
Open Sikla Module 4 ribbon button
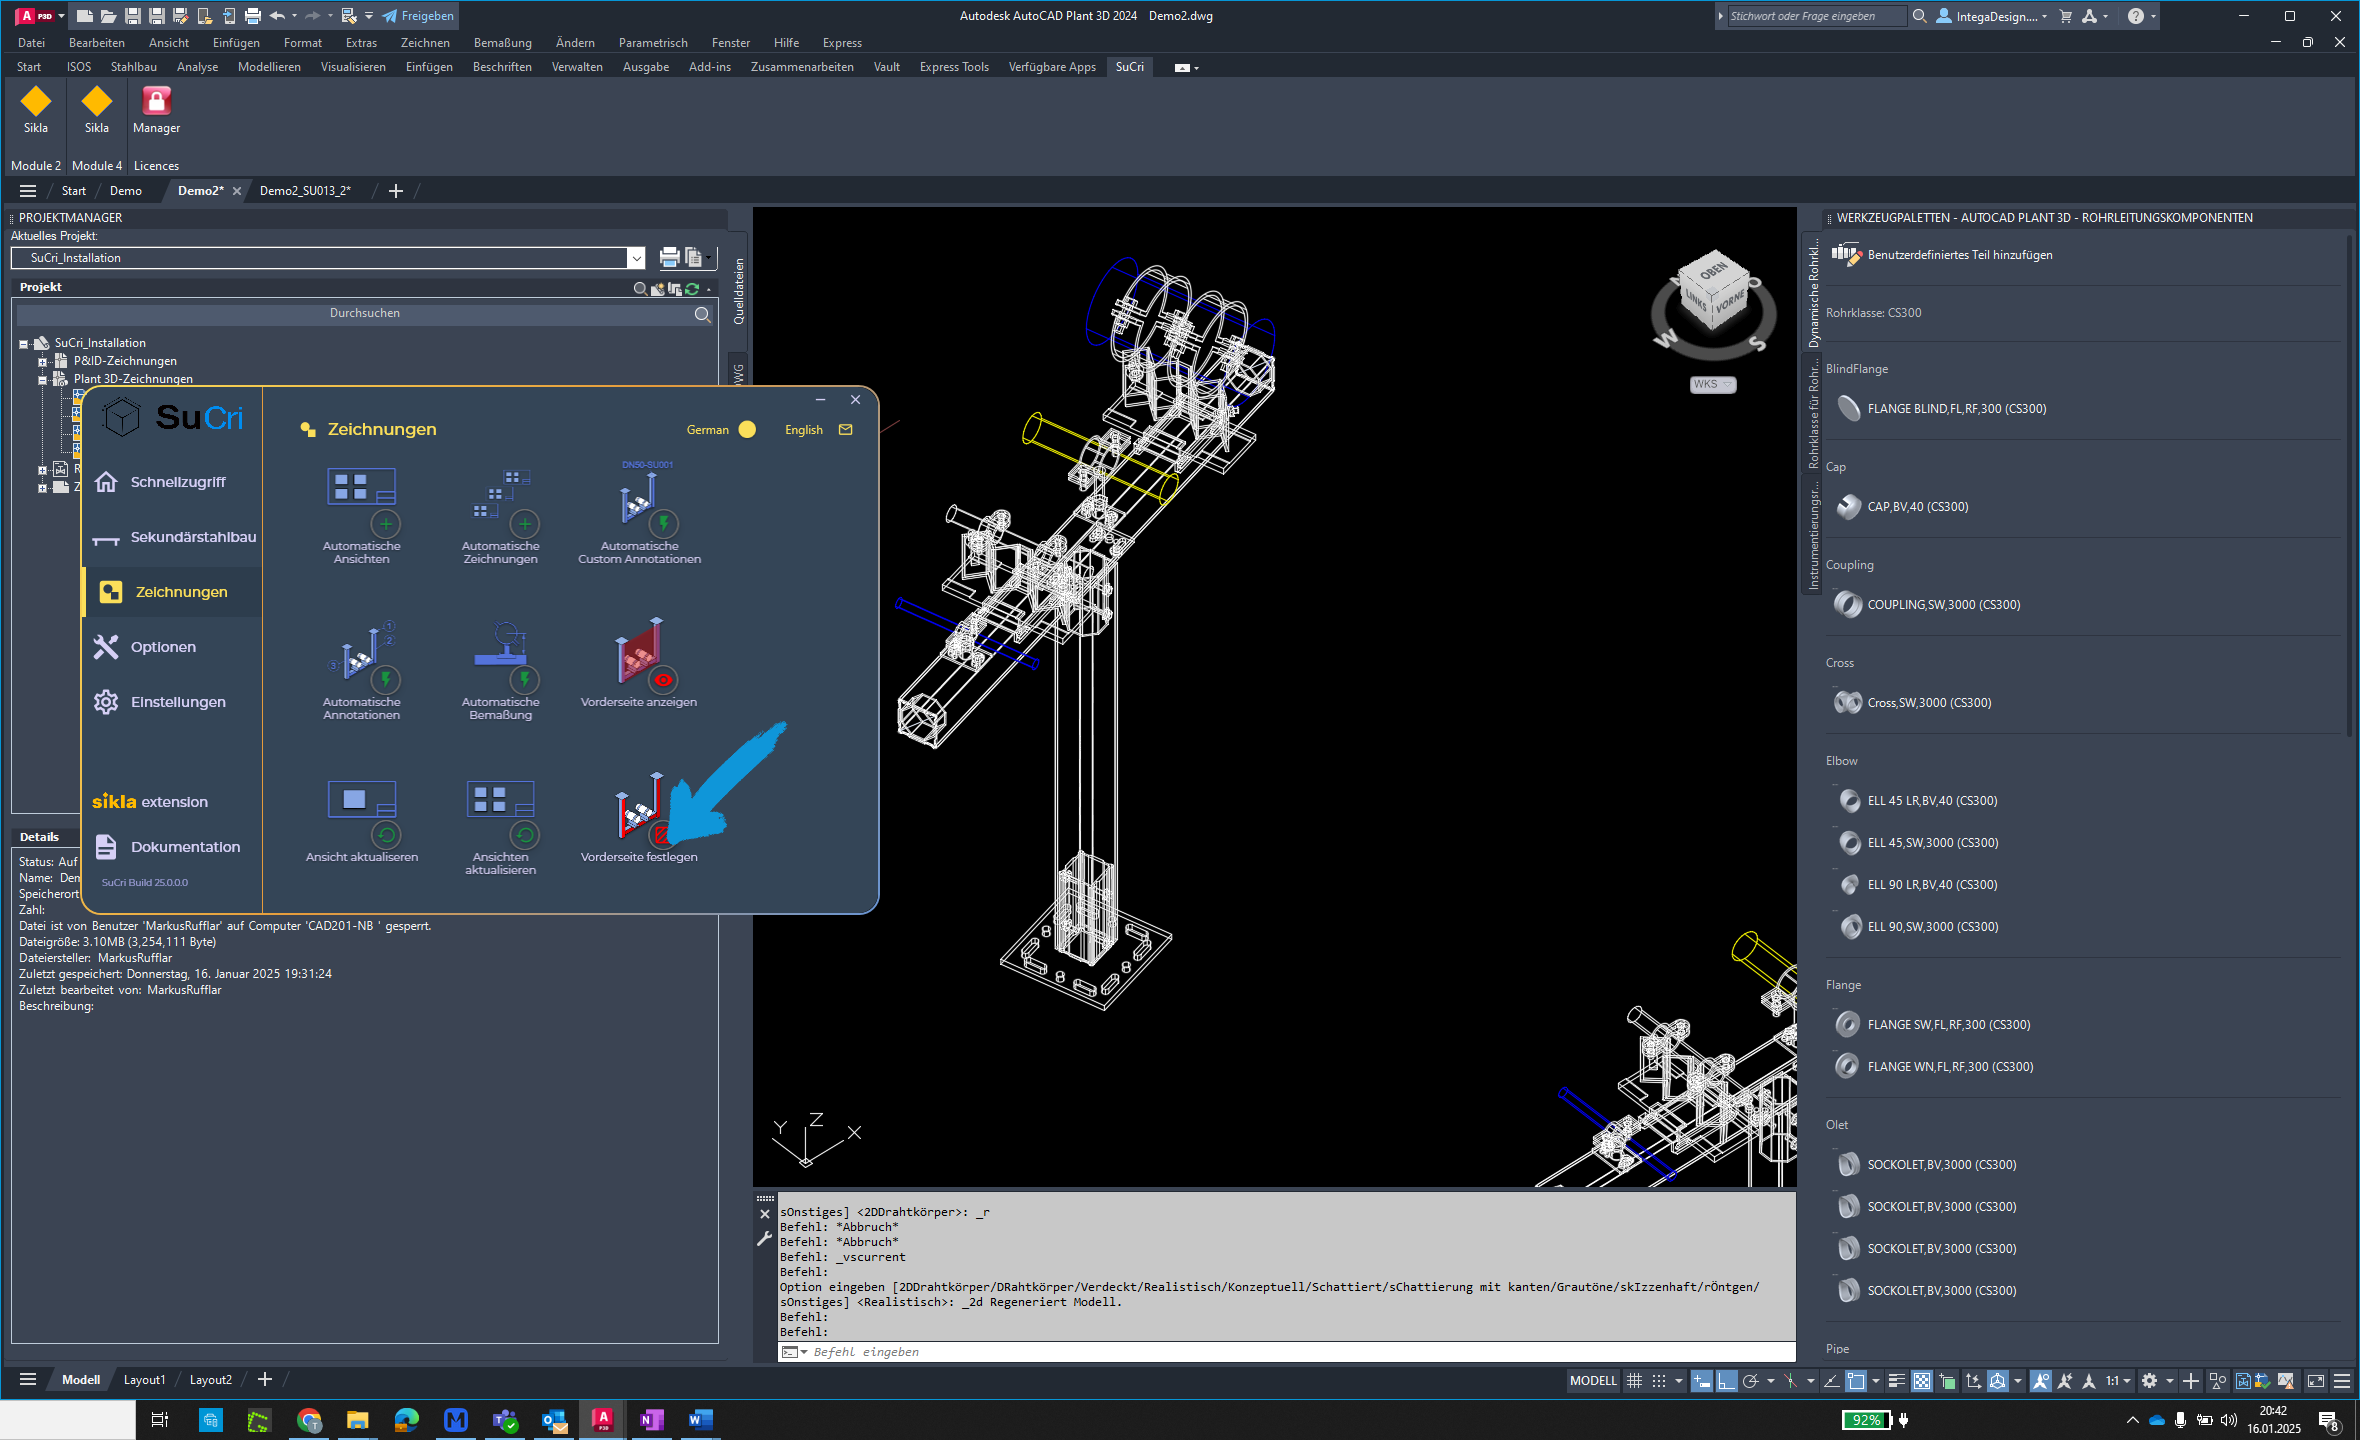click(97, 110)
